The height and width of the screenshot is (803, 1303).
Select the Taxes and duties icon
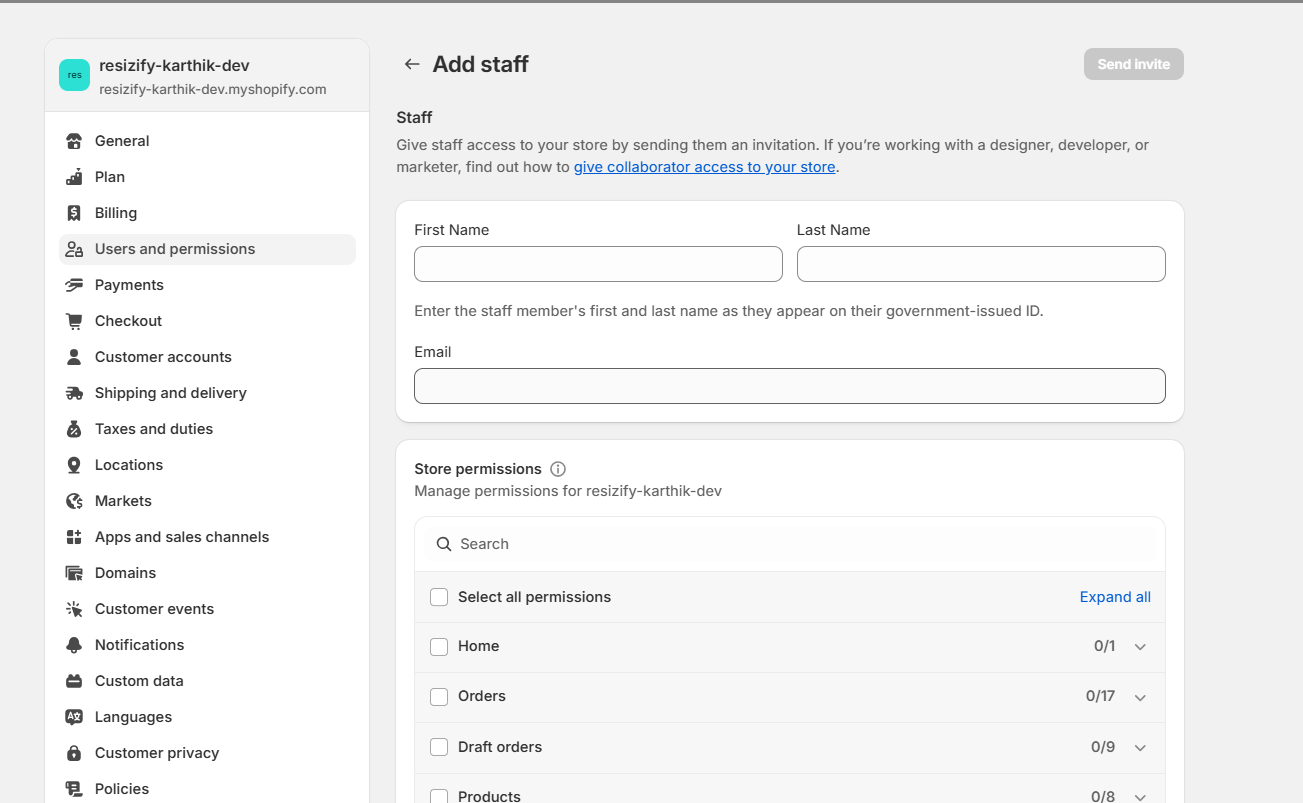click(74, 428)
